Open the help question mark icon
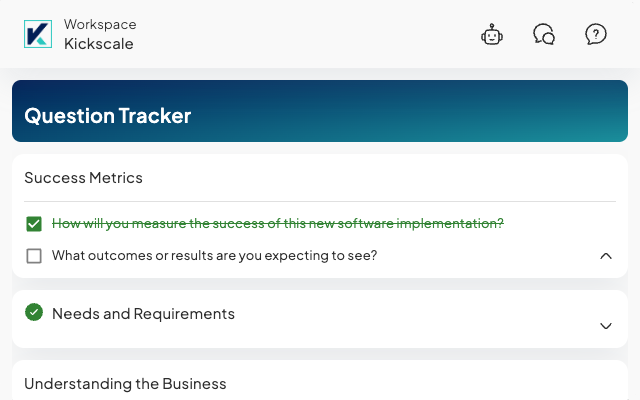This screenshot has height=400, width=640. point(596,35)
